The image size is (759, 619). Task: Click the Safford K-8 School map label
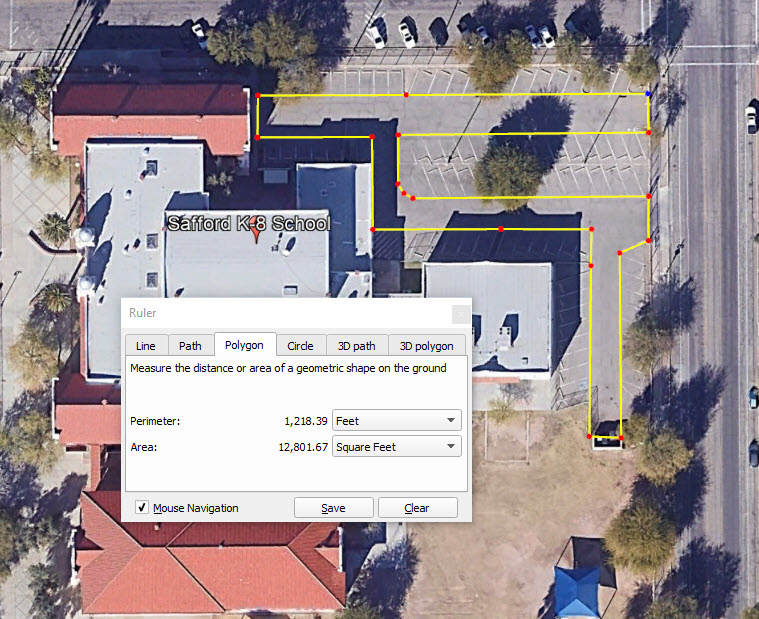tap(249, 223)
